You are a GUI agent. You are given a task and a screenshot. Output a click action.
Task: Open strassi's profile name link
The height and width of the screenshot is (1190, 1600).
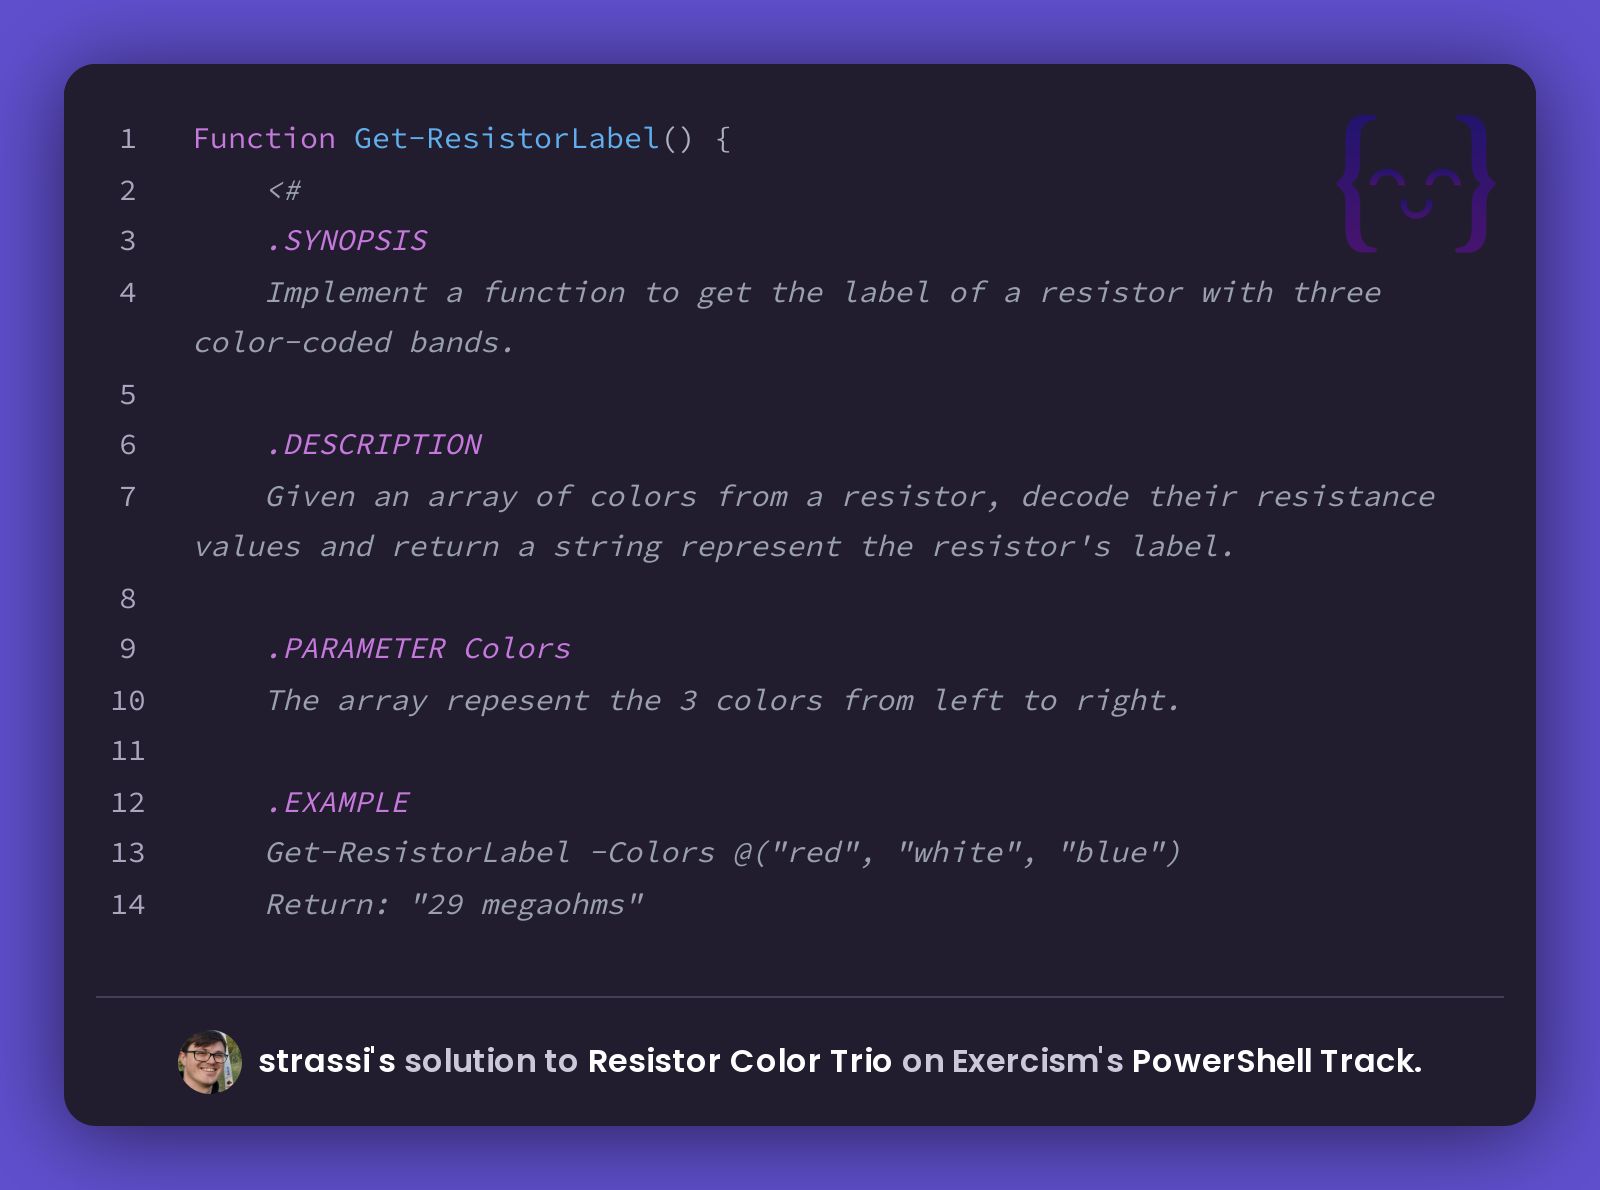click(327, 1061)
